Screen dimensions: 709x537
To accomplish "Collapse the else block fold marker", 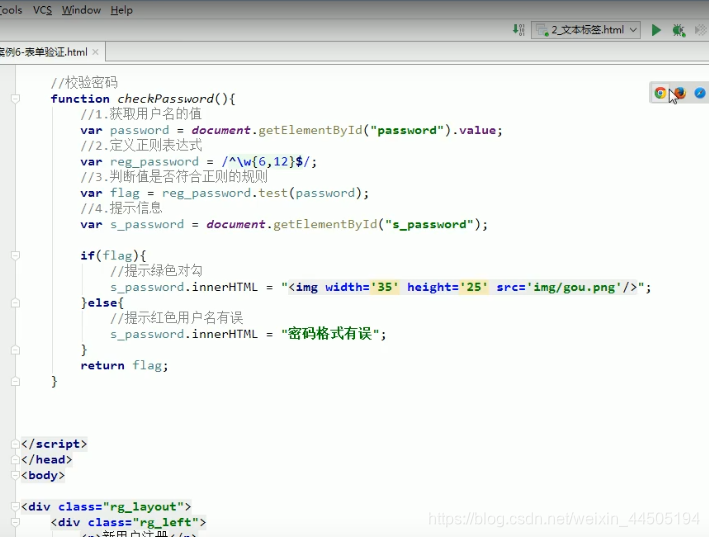I will [15, 302].
